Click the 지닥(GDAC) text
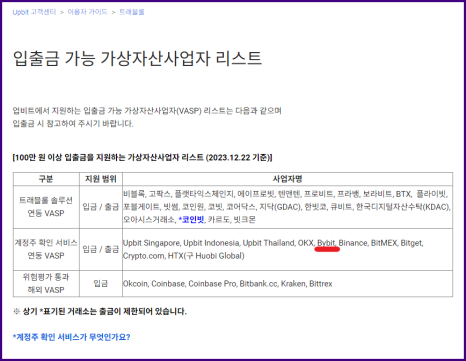This screenshot has width=466, height=361. point(280,207)
